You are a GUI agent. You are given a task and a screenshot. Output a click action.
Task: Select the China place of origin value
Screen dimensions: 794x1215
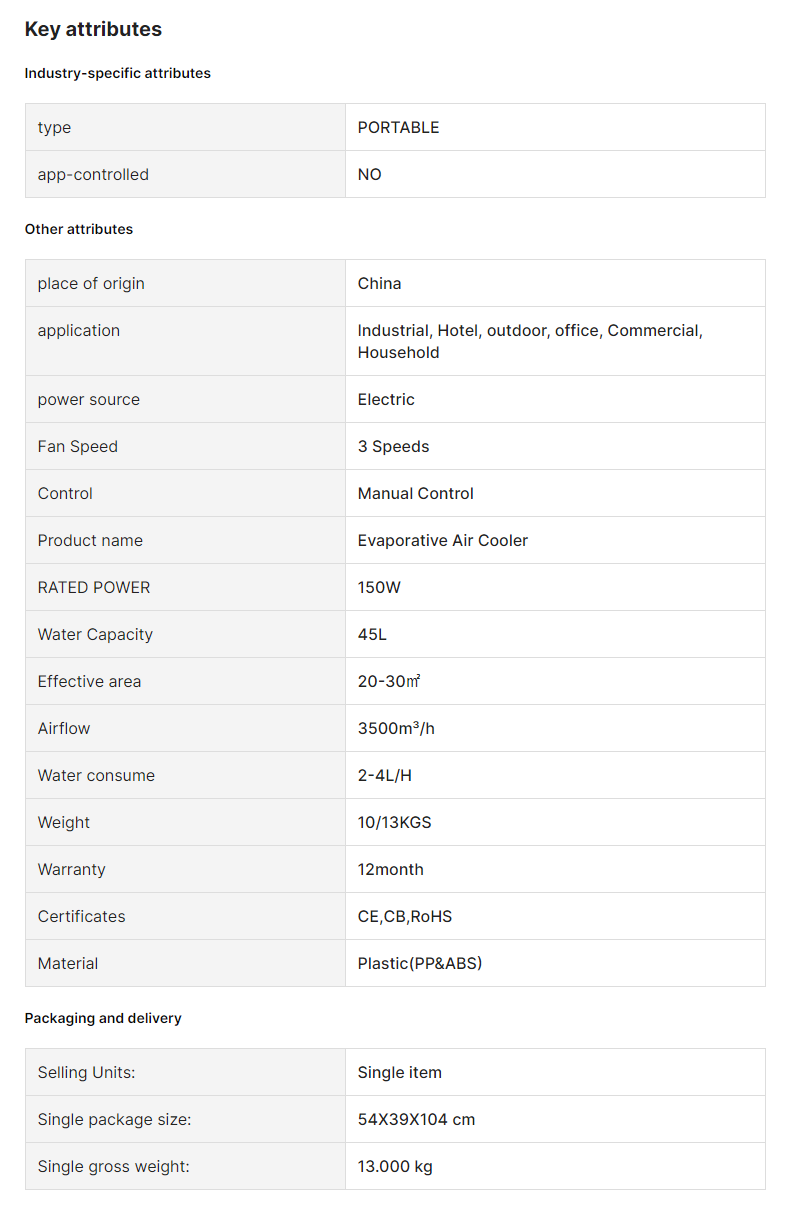pos(380,283)
